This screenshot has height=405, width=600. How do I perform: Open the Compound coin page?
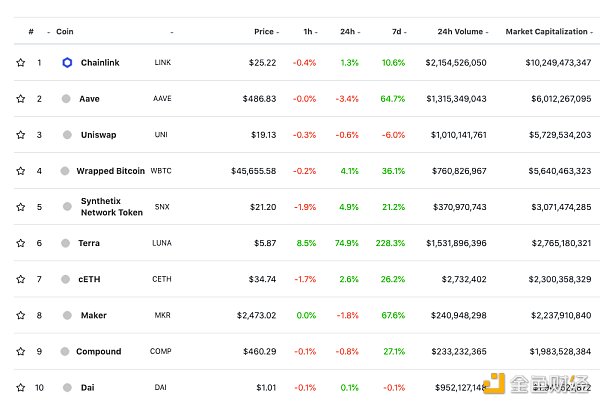[x=99, y=351]
